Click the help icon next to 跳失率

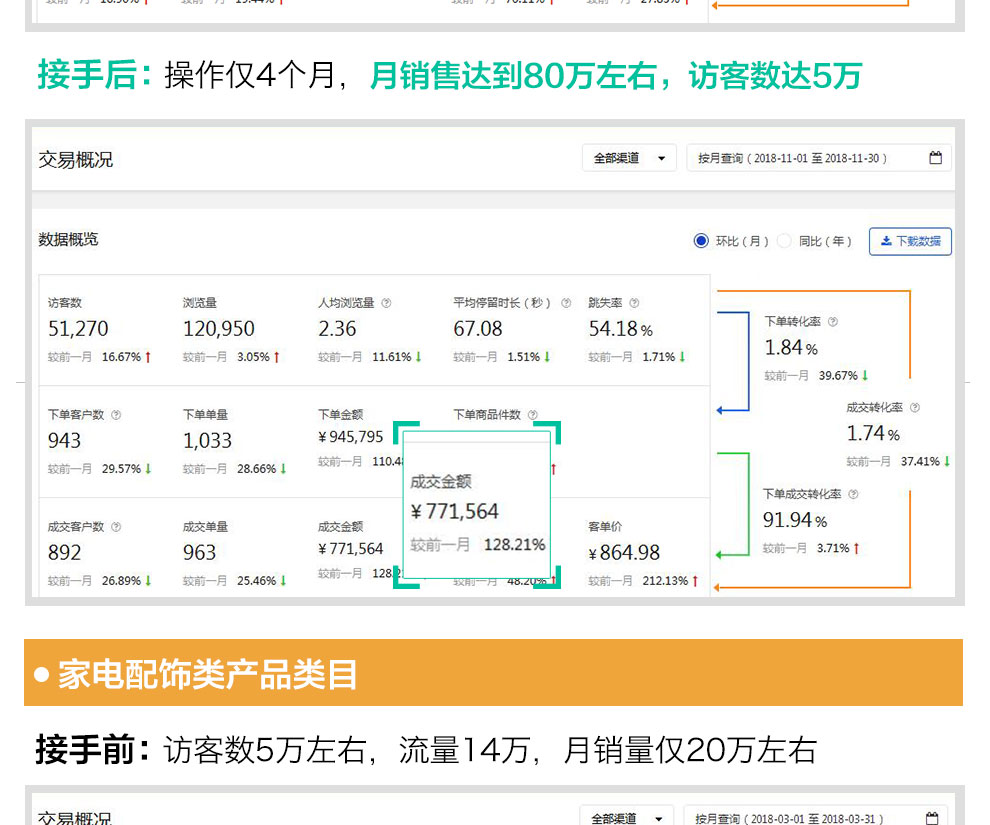click(635, 303)
